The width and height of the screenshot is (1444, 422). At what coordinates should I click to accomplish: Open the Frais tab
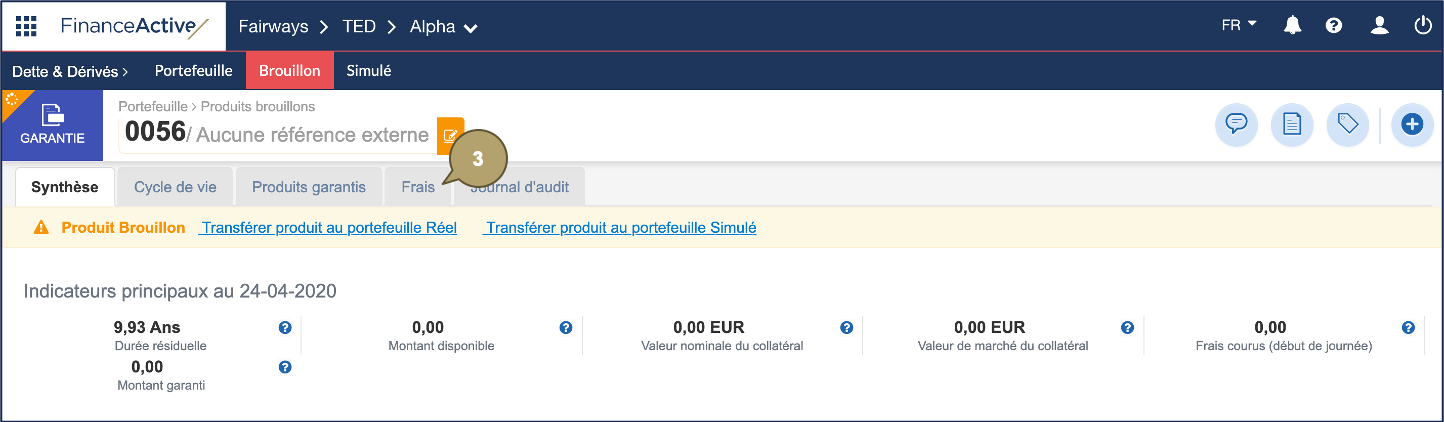(x=418, y=187)
